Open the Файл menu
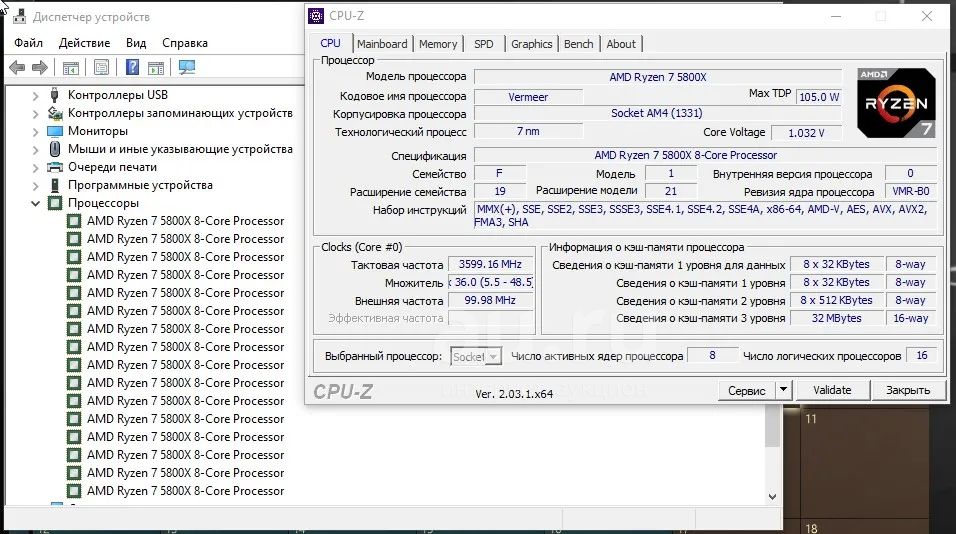The image size is (956, 534). [28, 43]
